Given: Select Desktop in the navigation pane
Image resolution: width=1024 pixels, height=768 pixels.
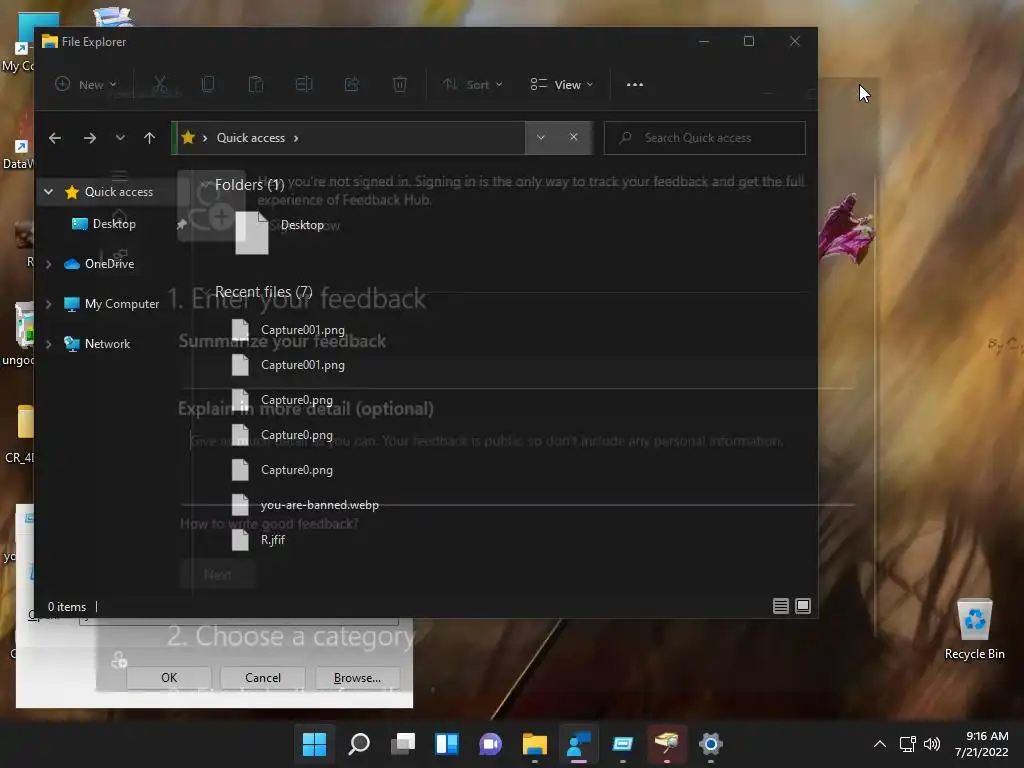Looking at the screenshot, I should 114,224.
